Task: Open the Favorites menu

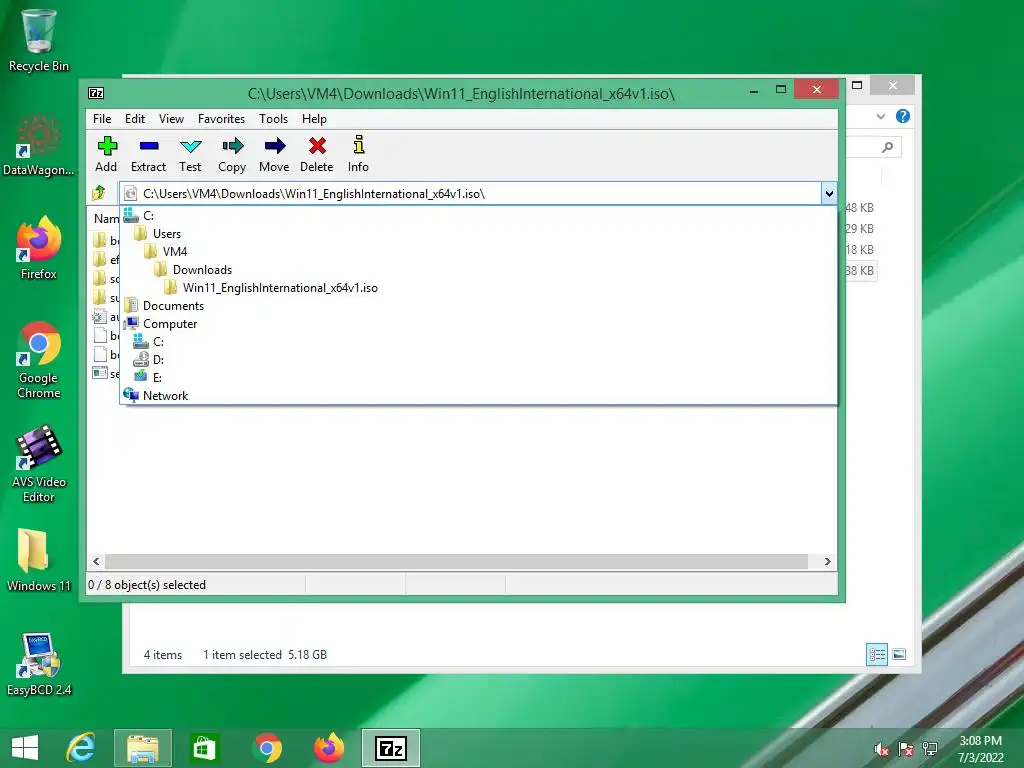Action: click(x=221, y=119)
